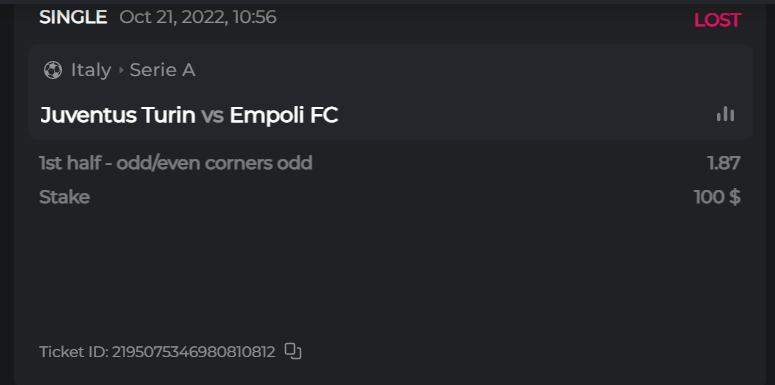Click the breadcrumb arrow between Italy and Serie A

click(121, 70)
